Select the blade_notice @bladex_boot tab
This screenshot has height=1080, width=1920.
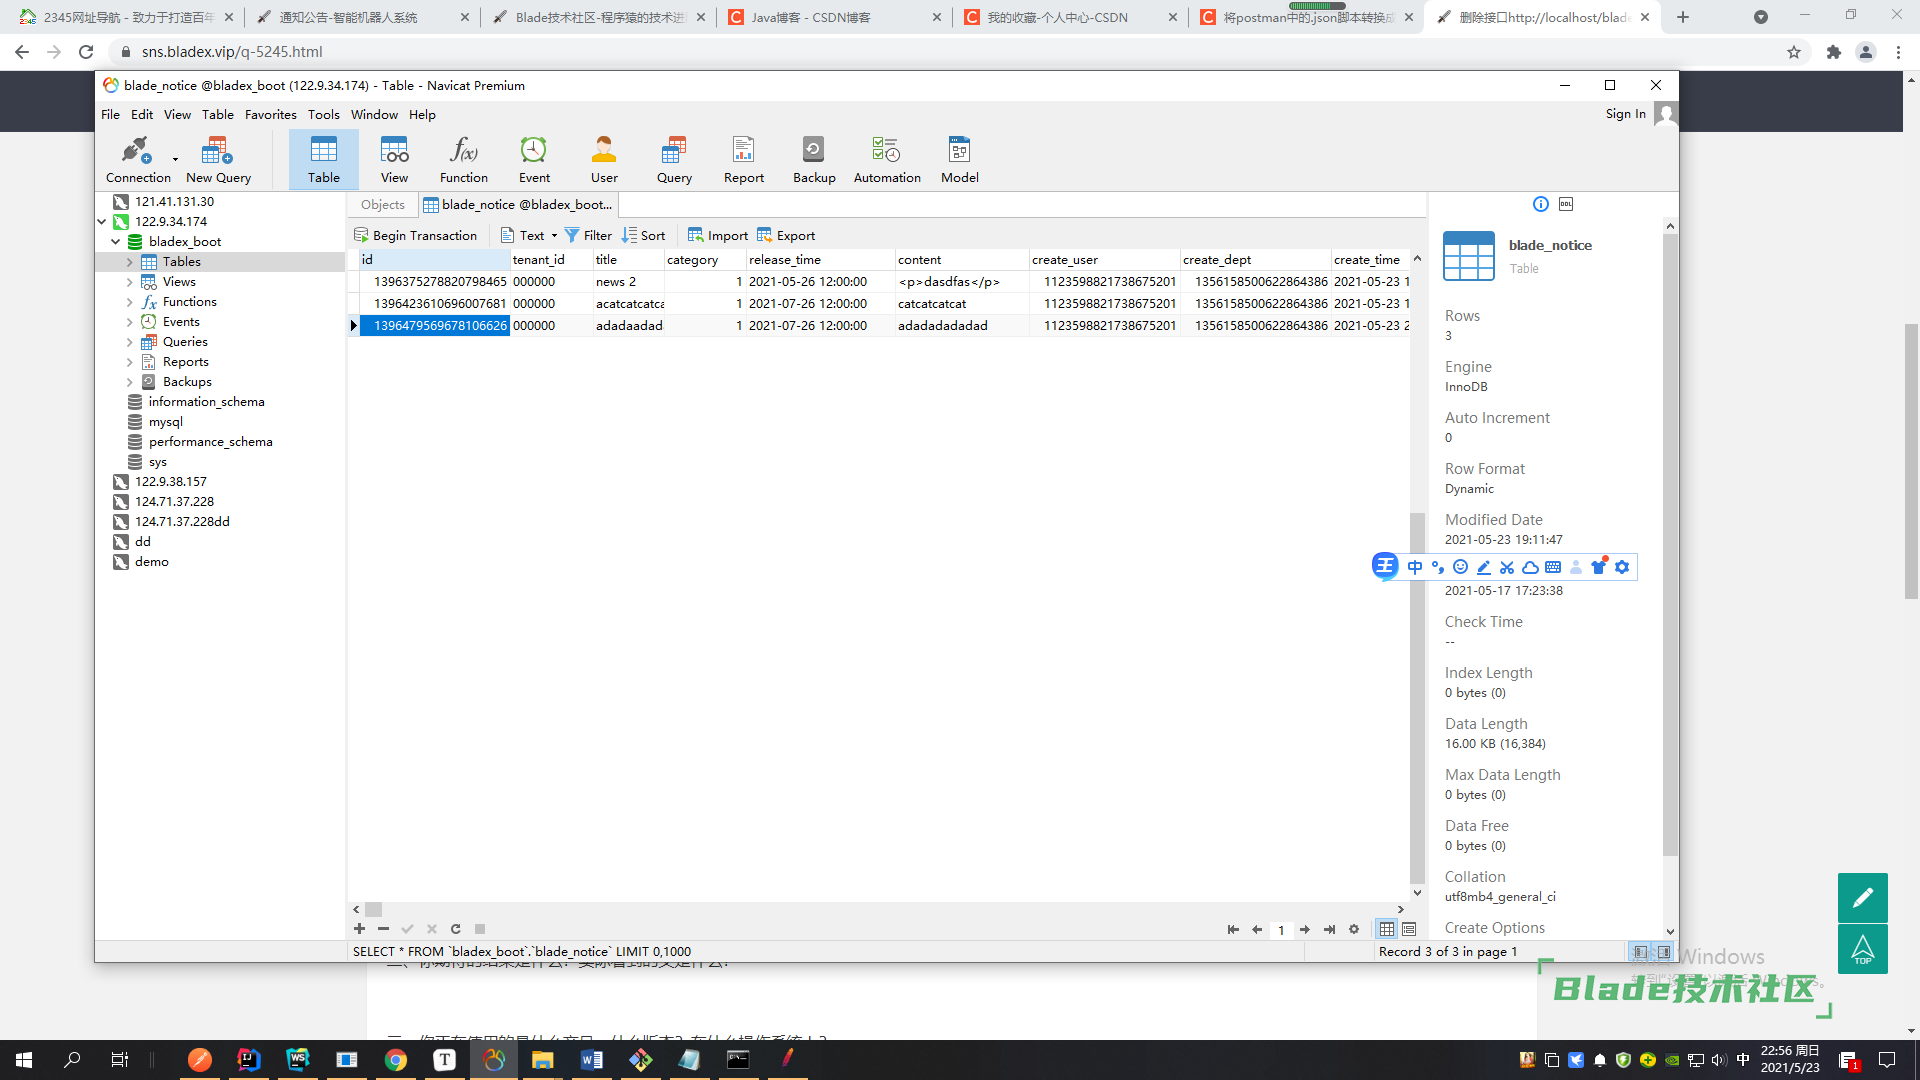click(x=518, y=205)
